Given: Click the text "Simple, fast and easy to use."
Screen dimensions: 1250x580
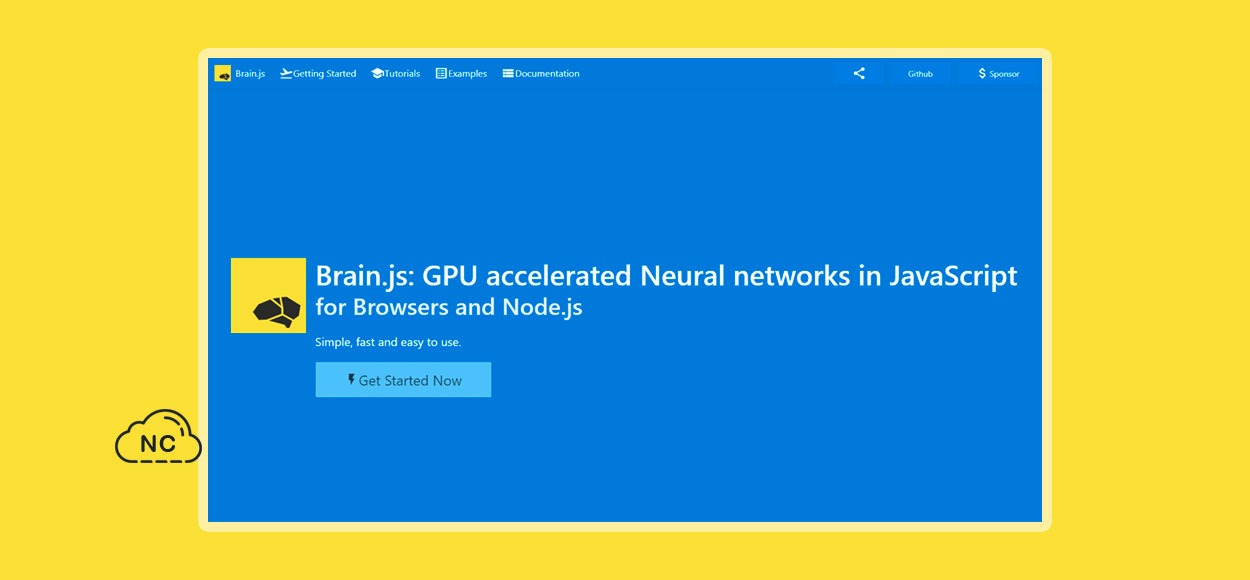Looking at the screenshot, I should [x=388, y=342].
